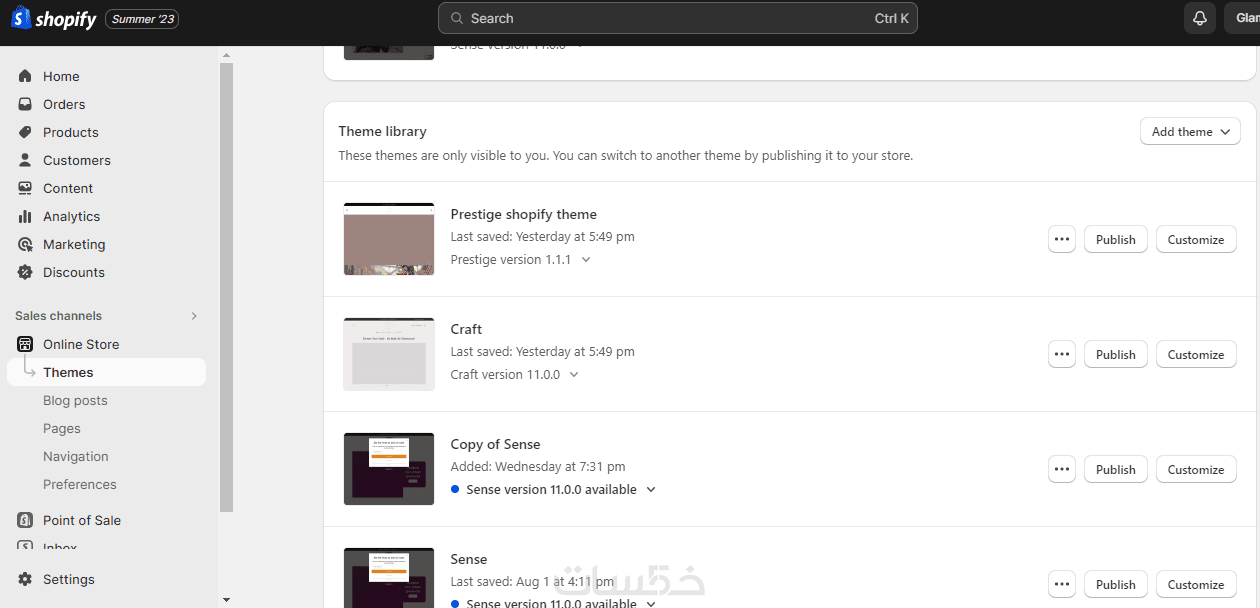Click the Discounts badge icon
The height and width of the screenshot is (608, 1260).
(x=25, y=272)
